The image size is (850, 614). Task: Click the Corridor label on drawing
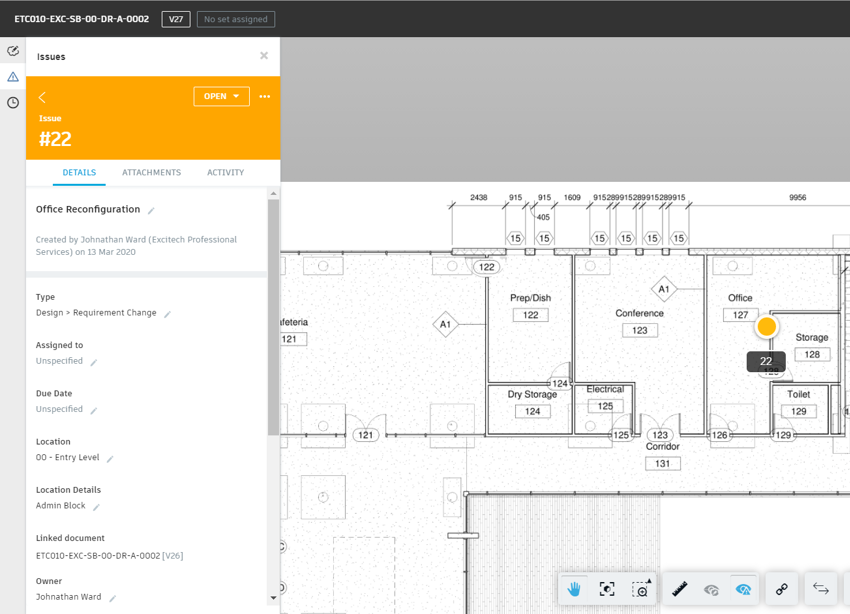pyautogui.click(x=662, y=447)
